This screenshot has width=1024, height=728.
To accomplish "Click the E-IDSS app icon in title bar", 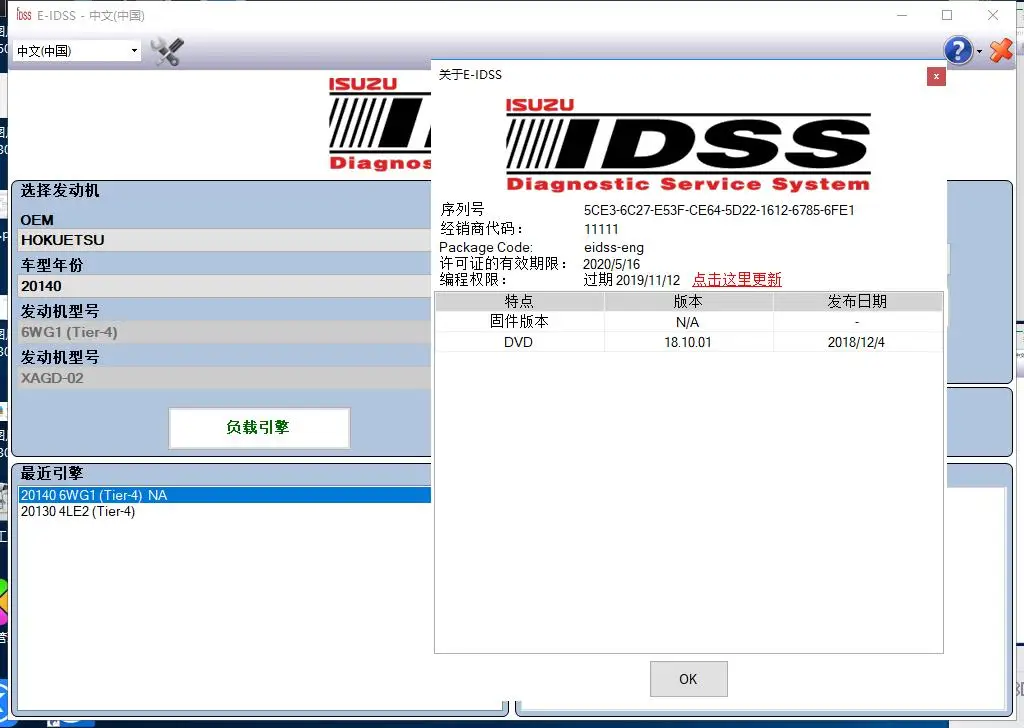I will click(x=24, y=14).
